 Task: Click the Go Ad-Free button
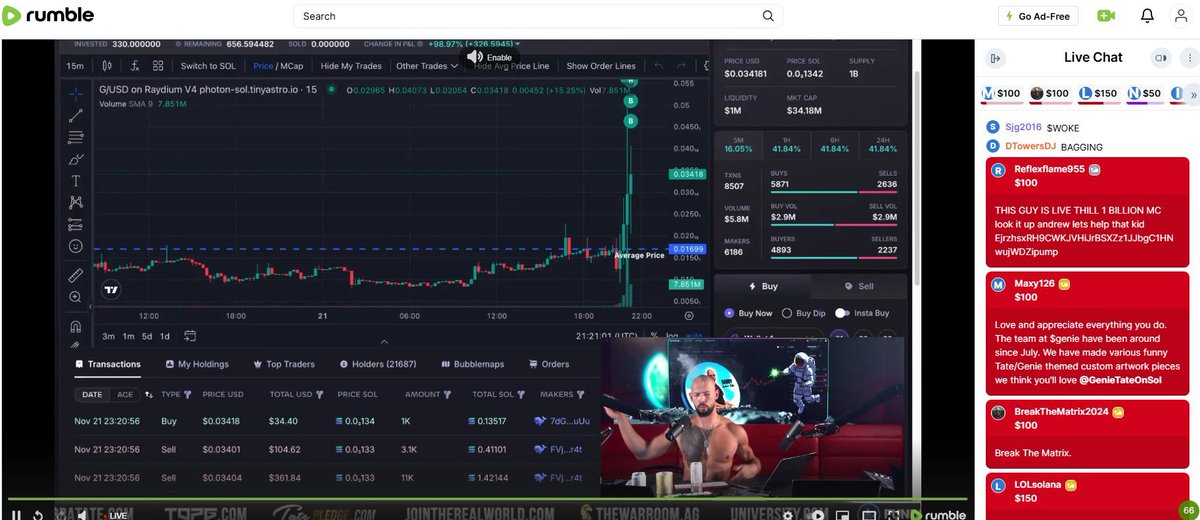pyautogui.click(x=1037, y=16)
